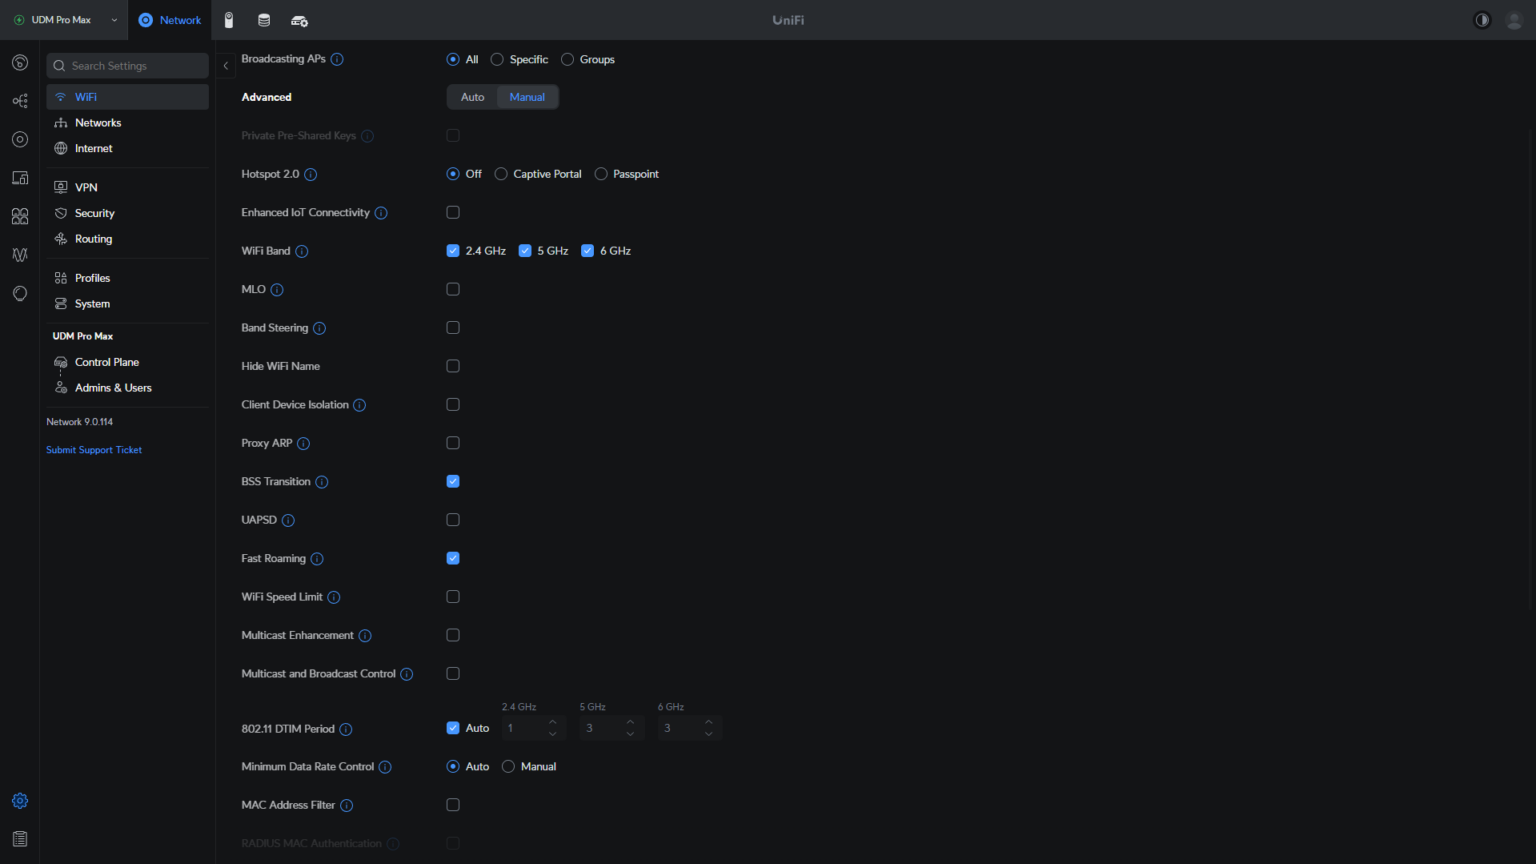Image resolution: width=1536 pixels, height=864 pixels.
Task: Uncheck the 6 GHz WiFi band
Action: 587,251
